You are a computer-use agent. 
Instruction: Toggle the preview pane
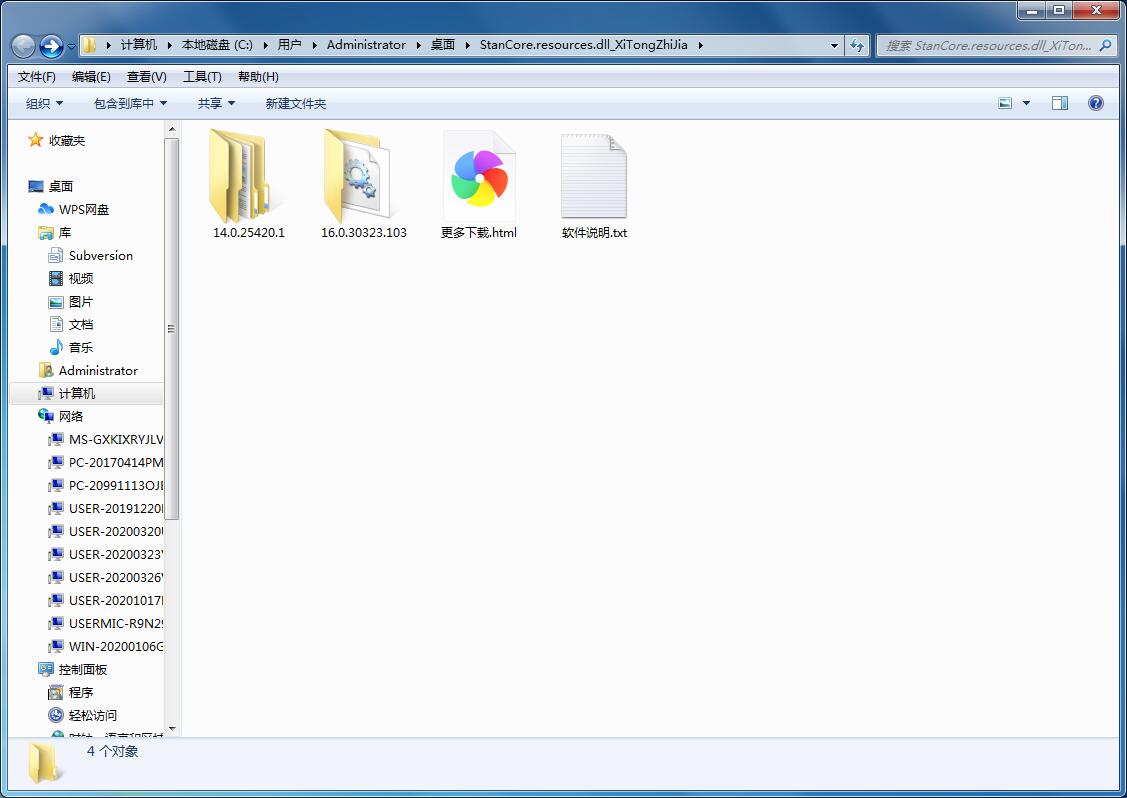1059,104
